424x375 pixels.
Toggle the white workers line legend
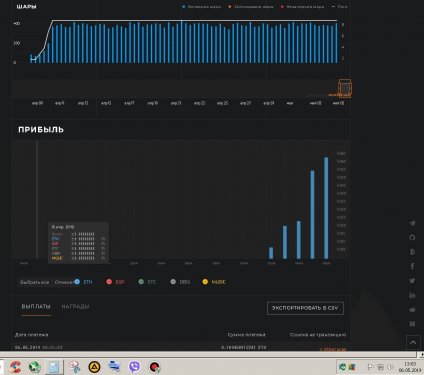[340, 7]
